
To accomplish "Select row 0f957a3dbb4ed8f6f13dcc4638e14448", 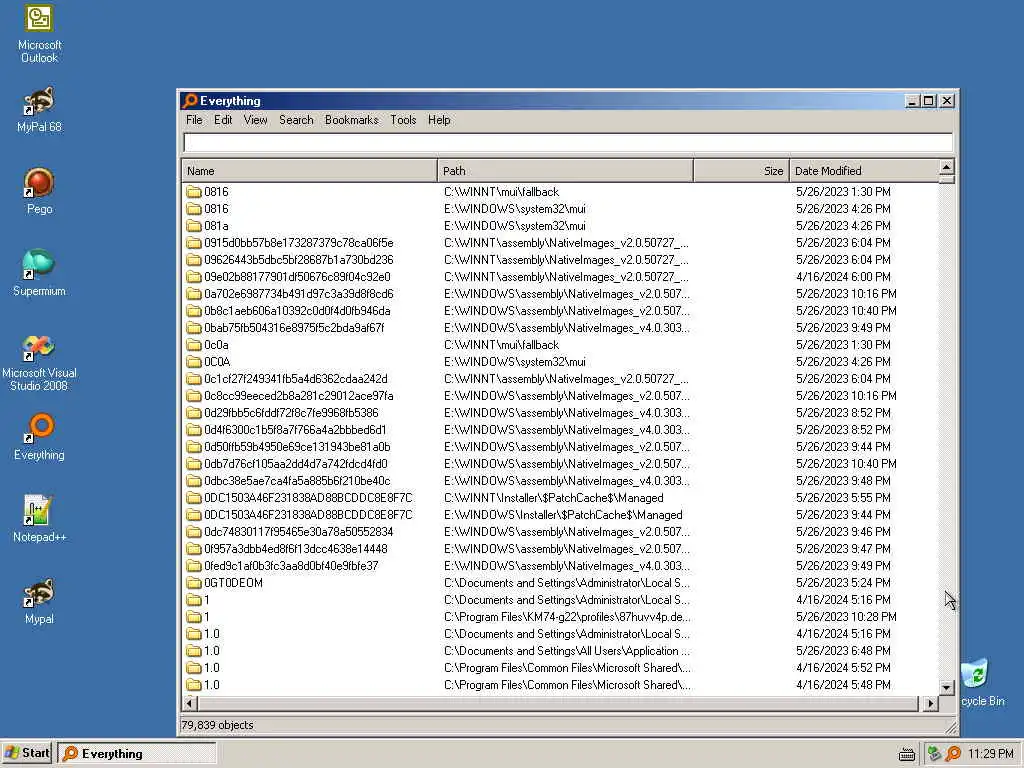I will [560, 549].
